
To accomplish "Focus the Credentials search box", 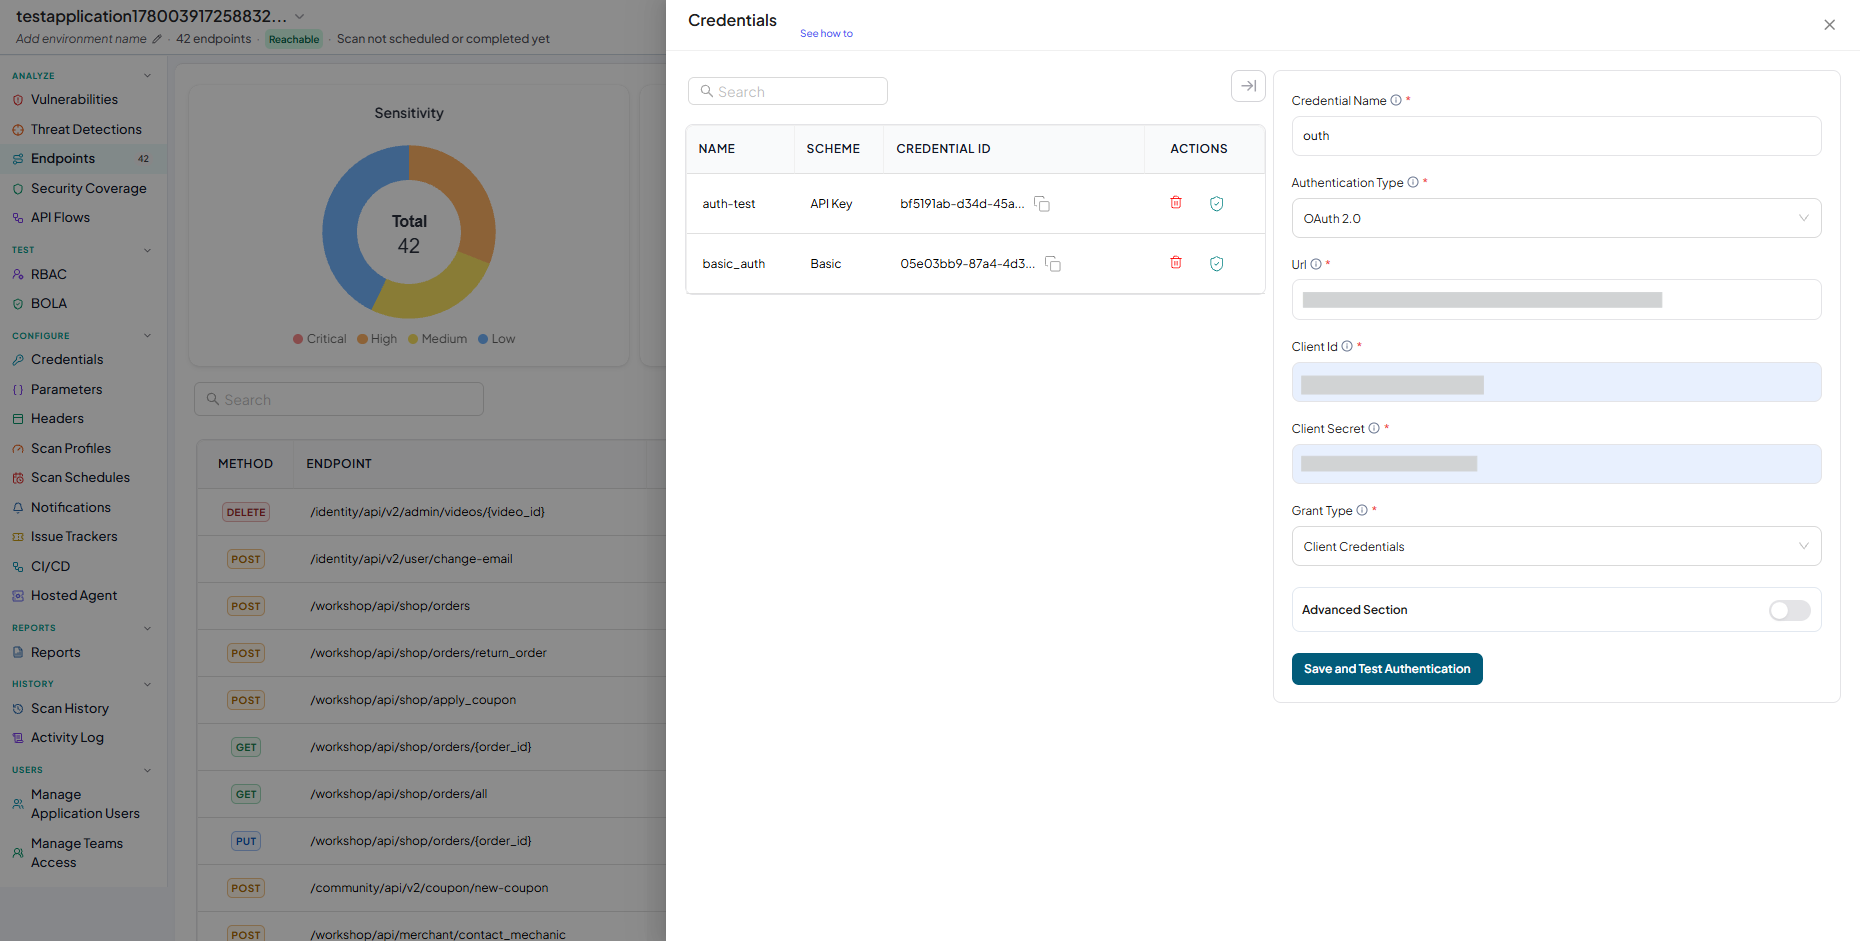I will tap(788, 91).
